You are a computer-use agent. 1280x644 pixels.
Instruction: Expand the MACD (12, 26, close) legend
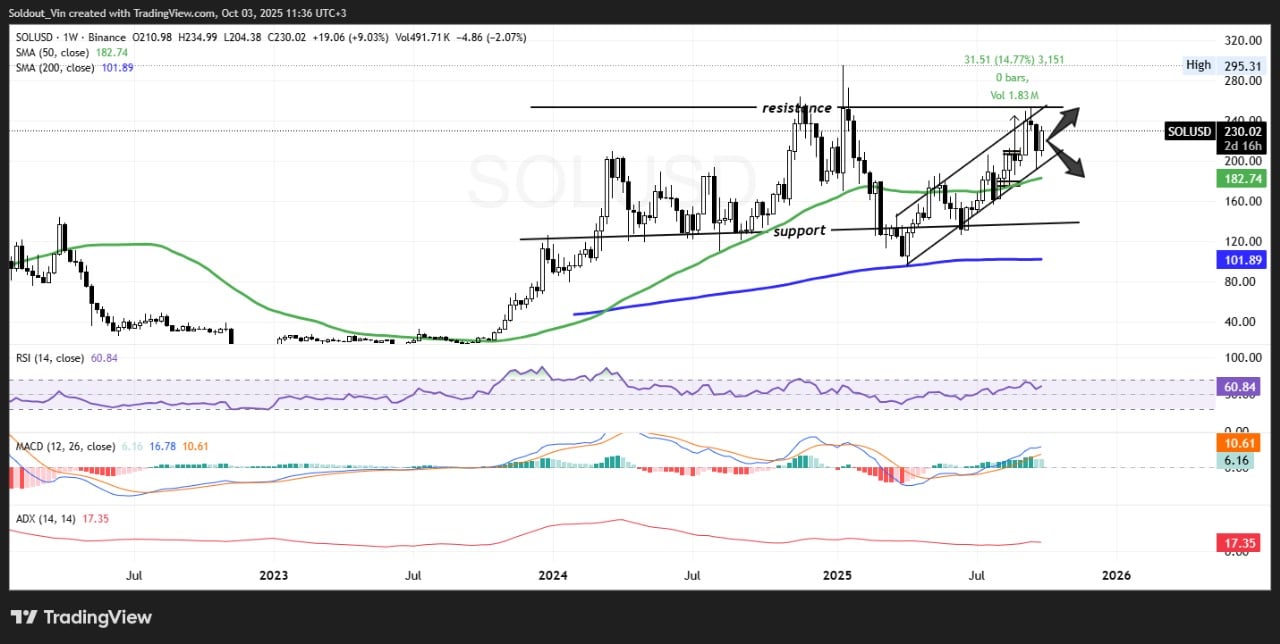point(63,446)
